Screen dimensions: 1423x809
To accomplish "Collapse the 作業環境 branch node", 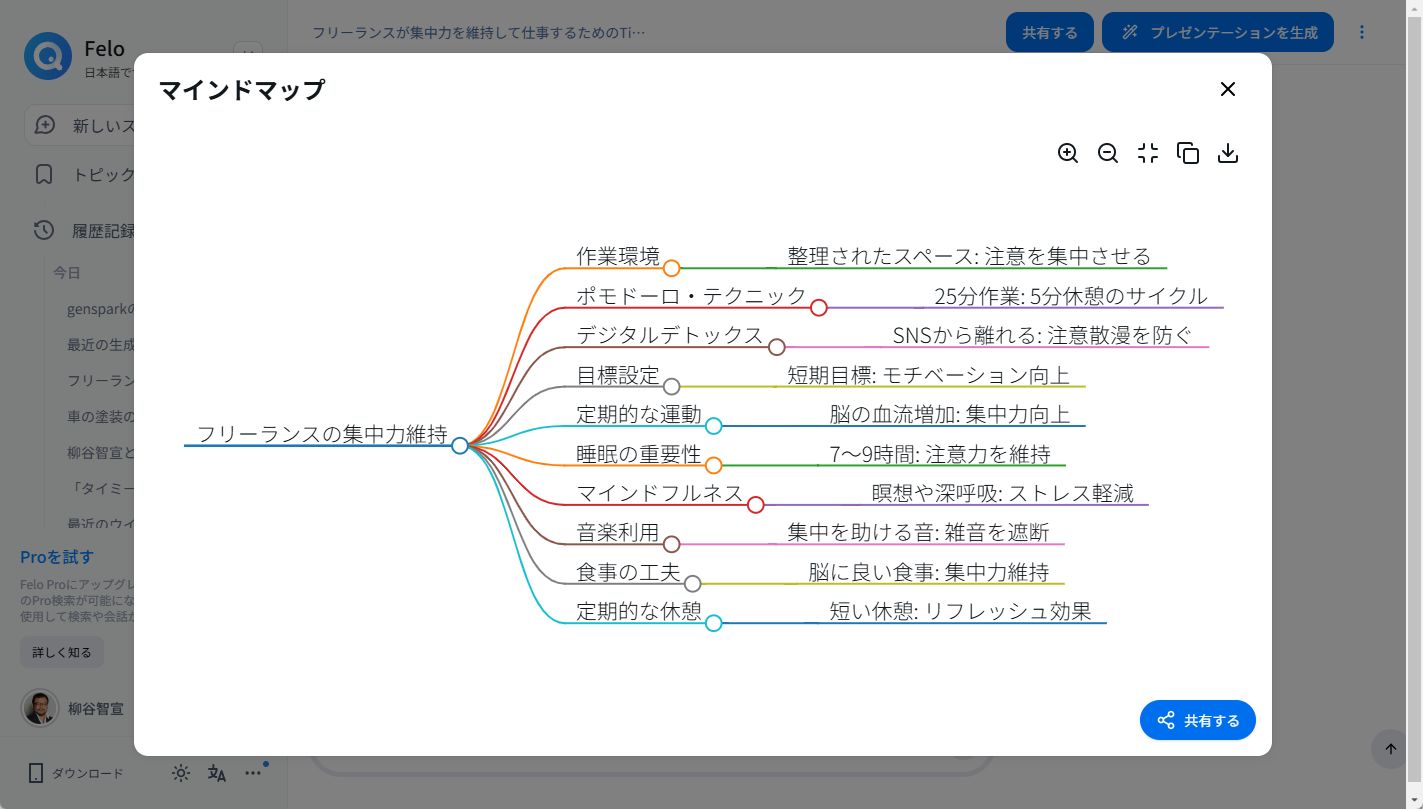I will coord(672,268).
